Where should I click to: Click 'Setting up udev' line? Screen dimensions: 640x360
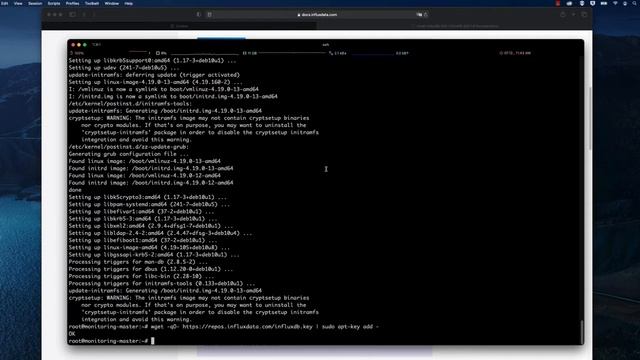point(124,68)
